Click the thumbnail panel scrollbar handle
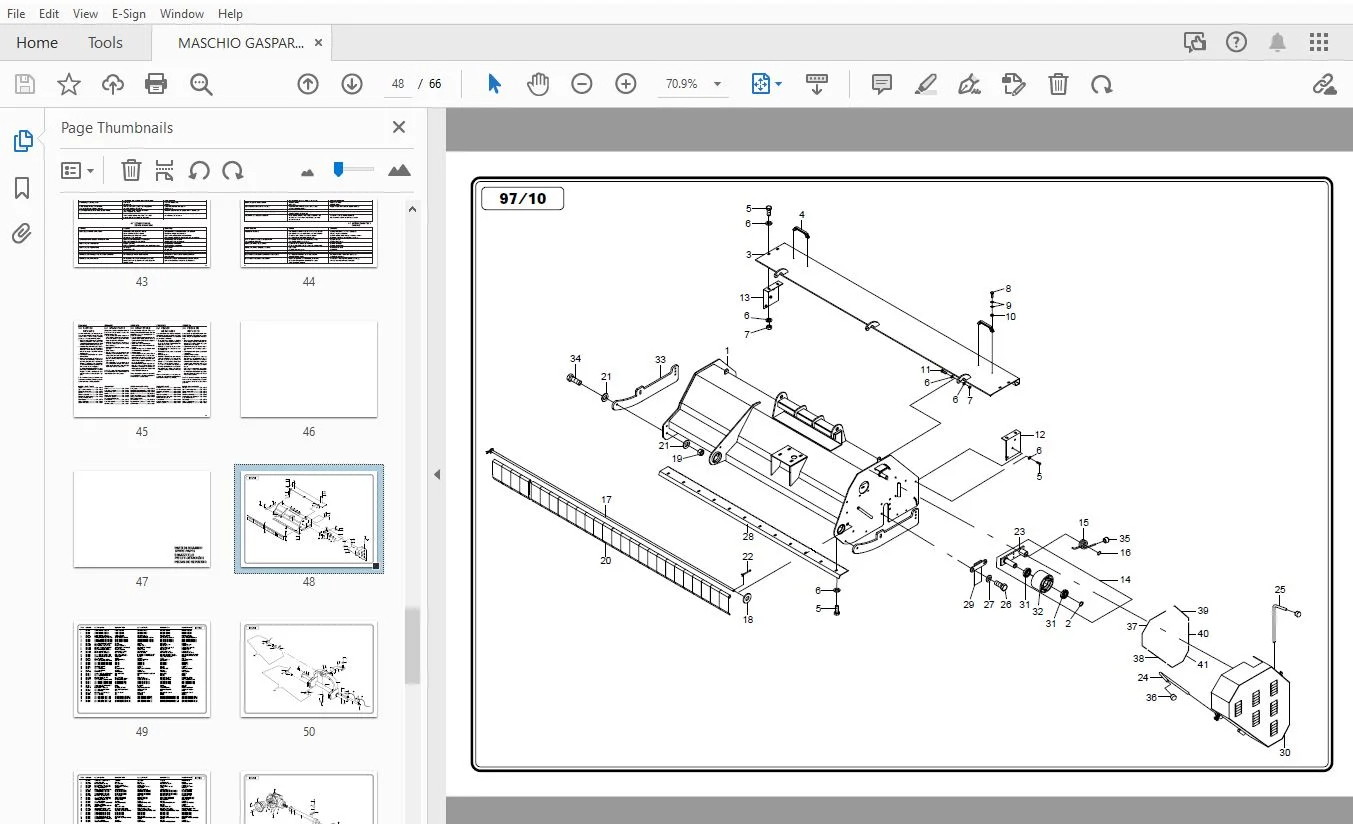The width and height of the screenshot is (1353, 824). pos(412,645)
